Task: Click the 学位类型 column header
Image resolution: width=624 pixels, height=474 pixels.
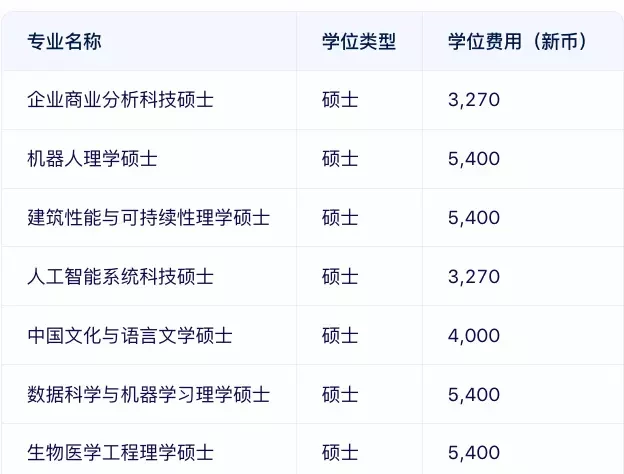Action: 359,41
